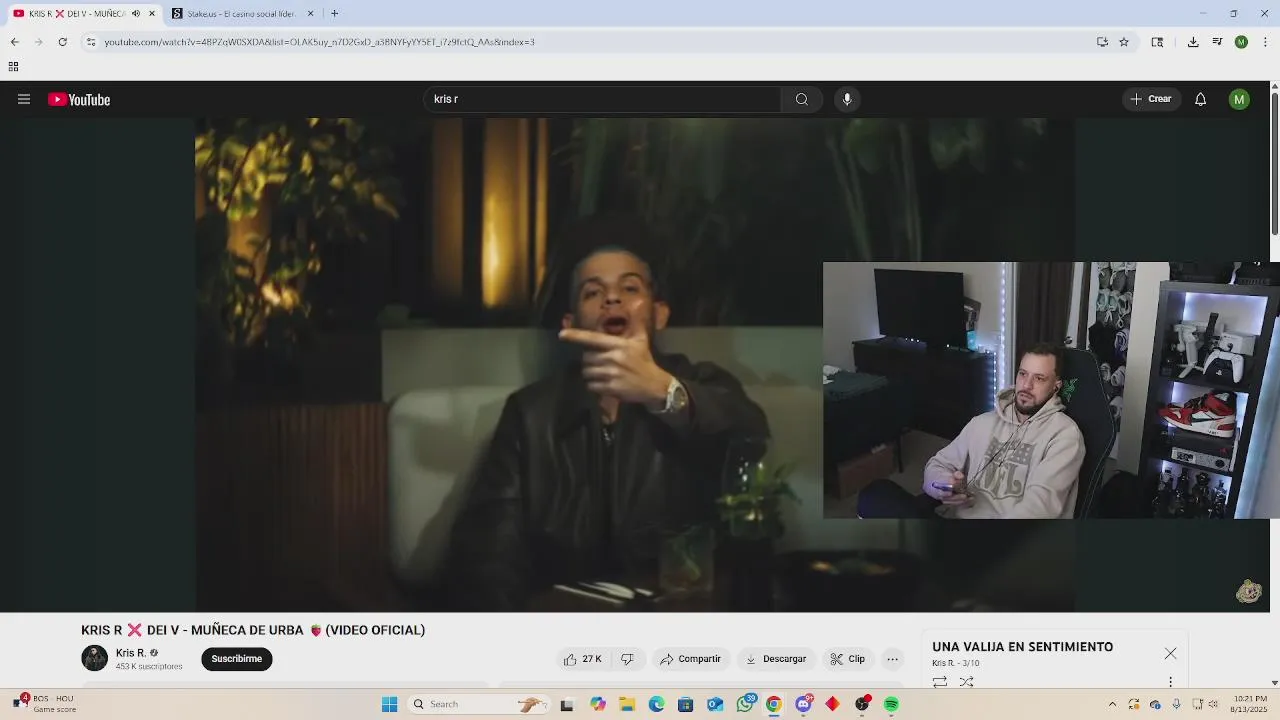
Task: Open the taskbar clock showing 10:21 PM
Action: point(1250,704)
